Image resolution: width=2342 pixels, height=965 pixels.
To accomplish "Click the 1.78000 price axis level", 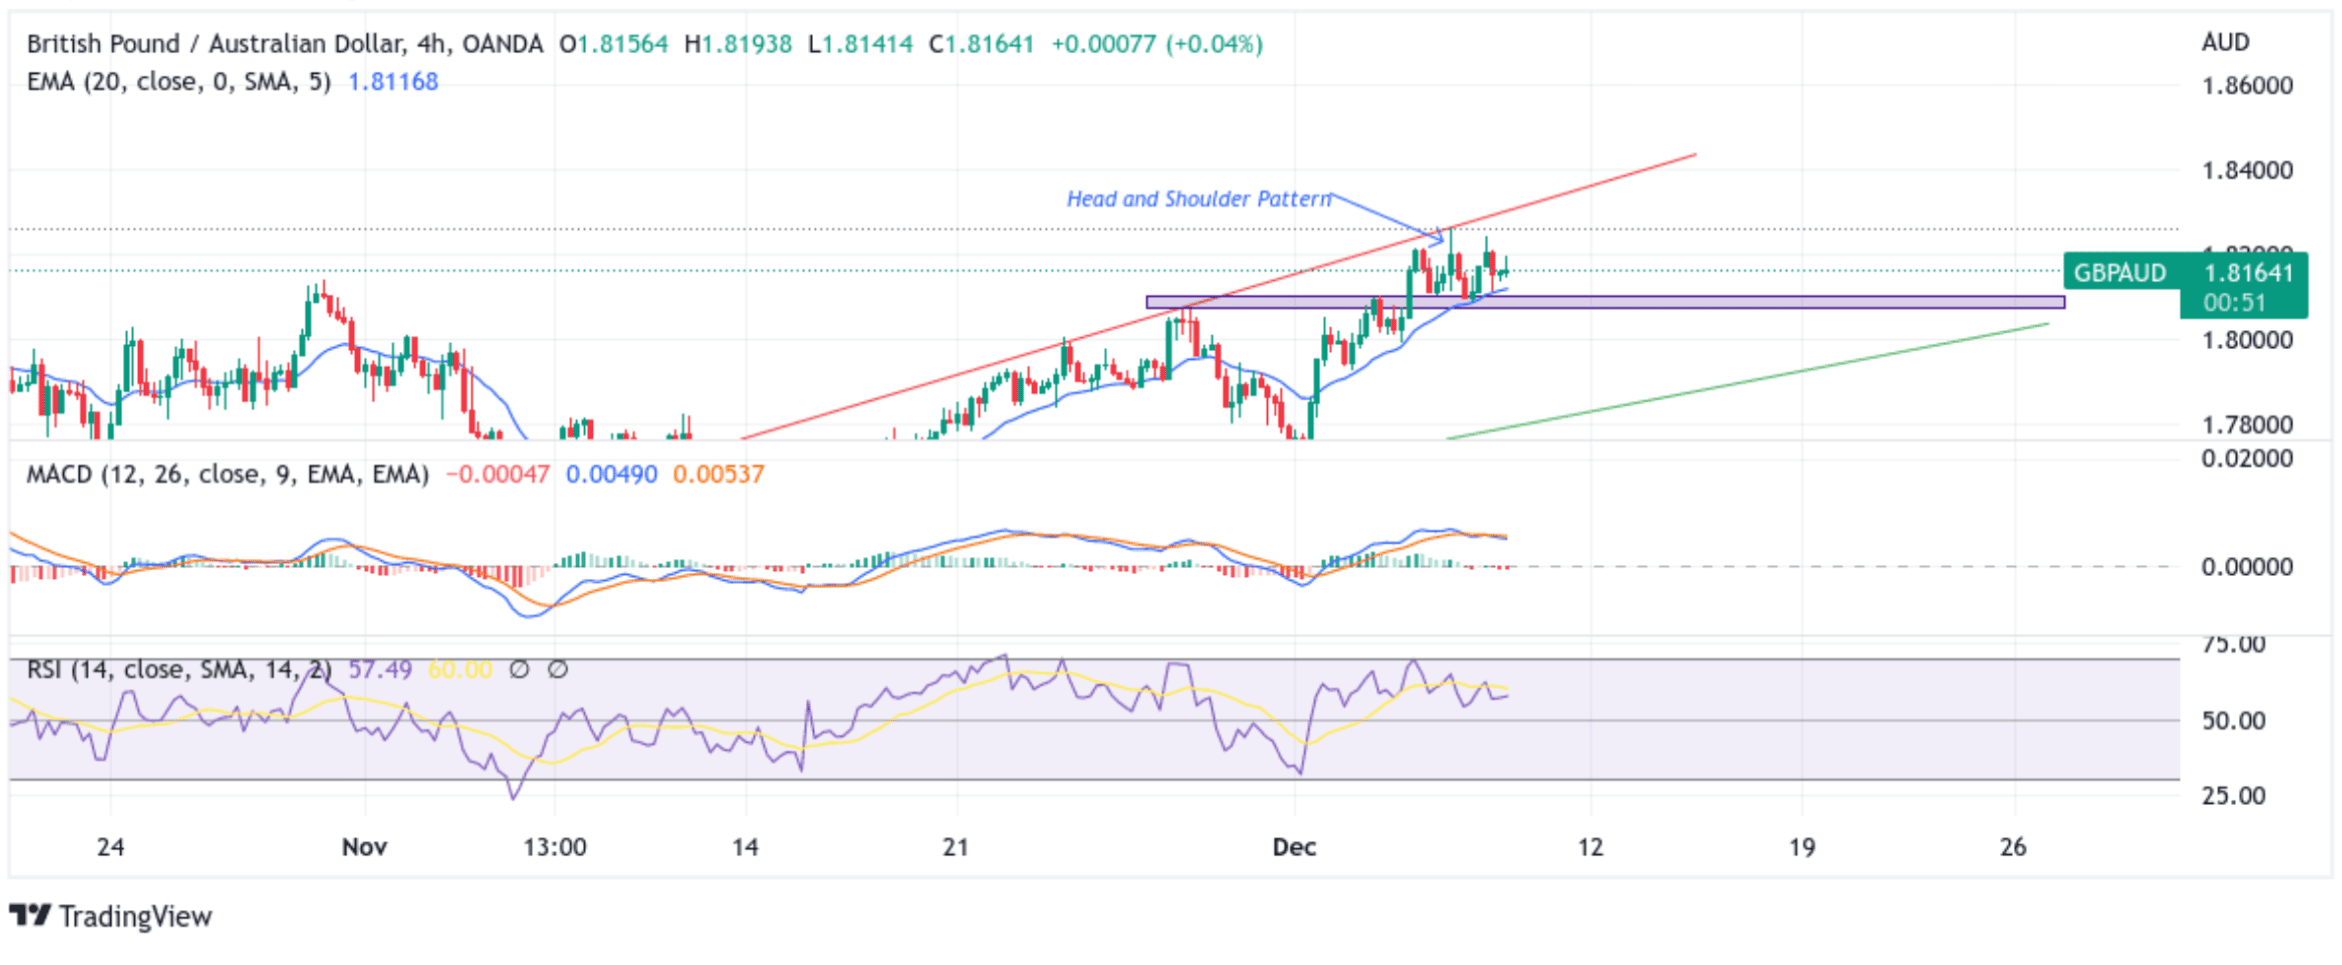I will pos(2247,425).
